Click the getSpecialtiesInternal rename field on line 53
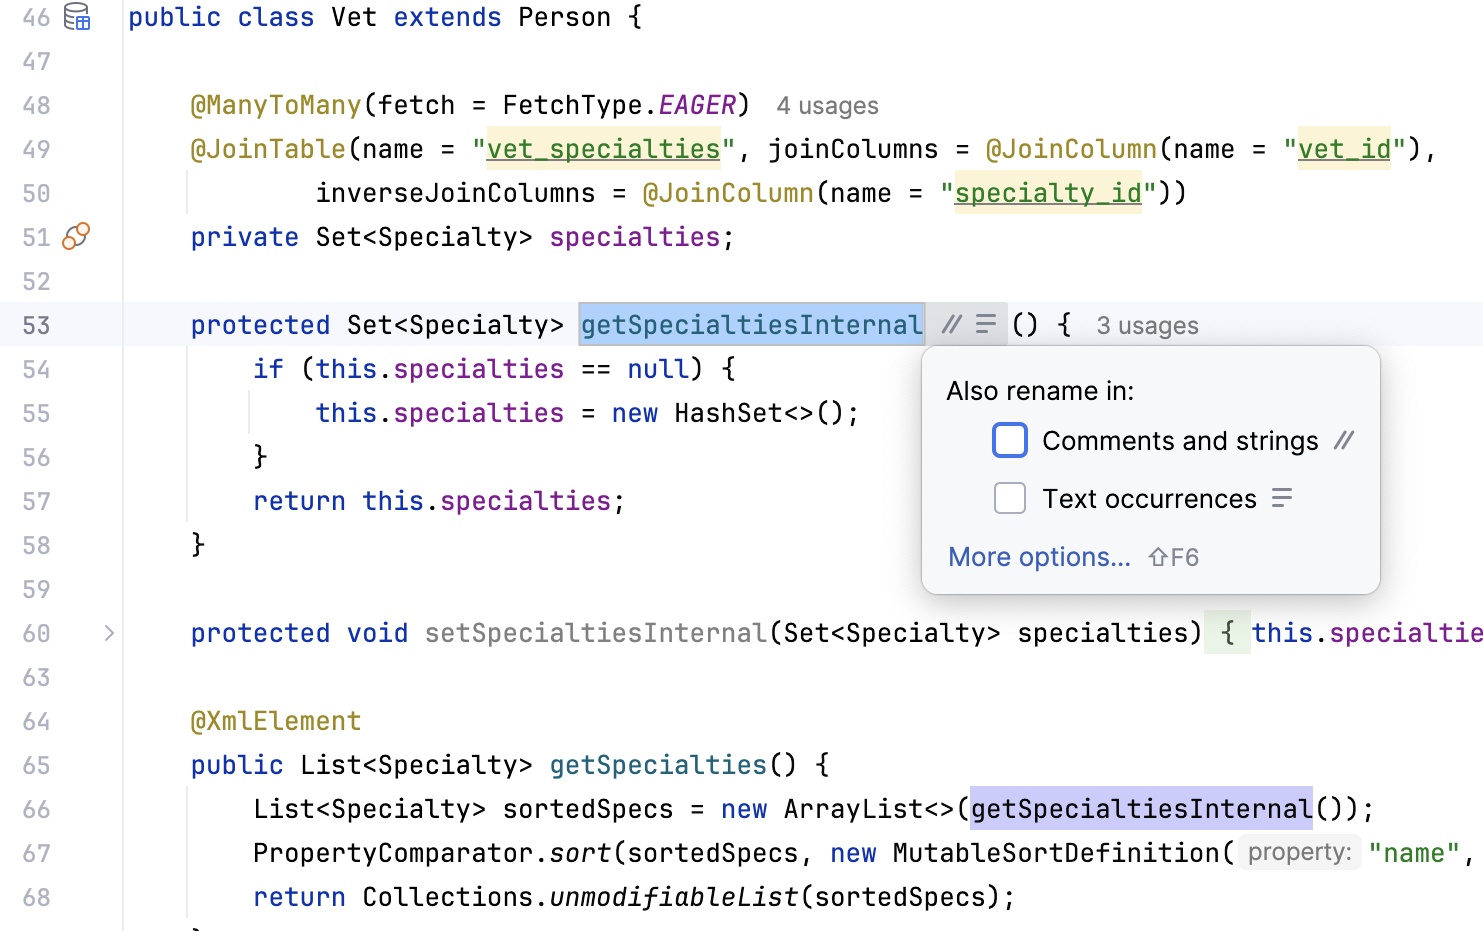The width and height of the screenshot is (1483, 931). coord(751,325)
